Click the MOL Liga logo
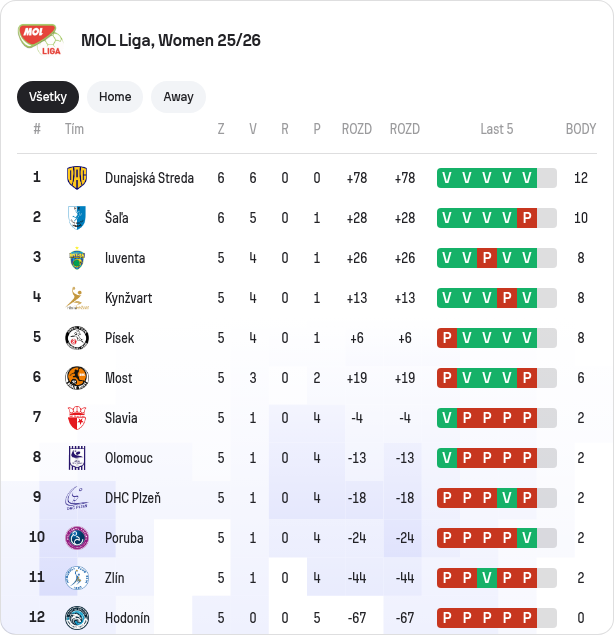The width and height of the screenshot is (614, 635). point(40,39)
